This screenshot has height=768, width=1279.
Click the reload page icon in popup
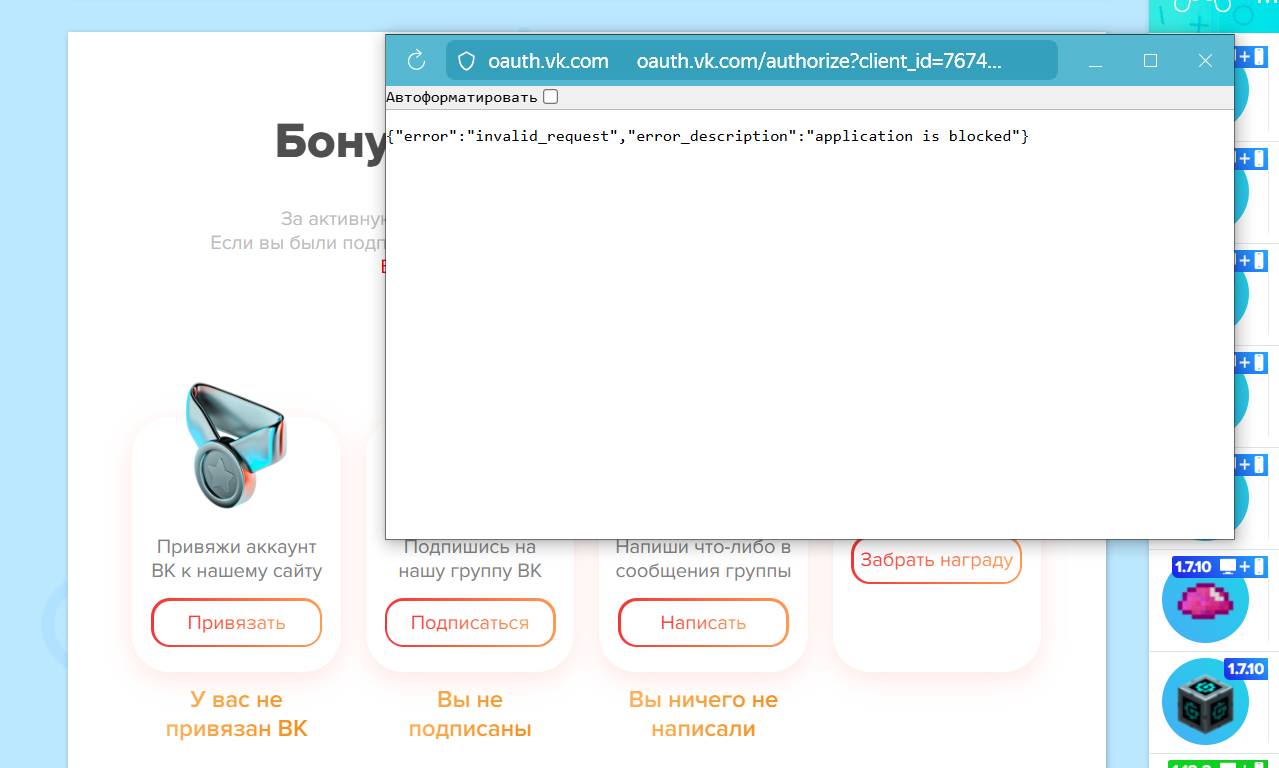[417, 61]
